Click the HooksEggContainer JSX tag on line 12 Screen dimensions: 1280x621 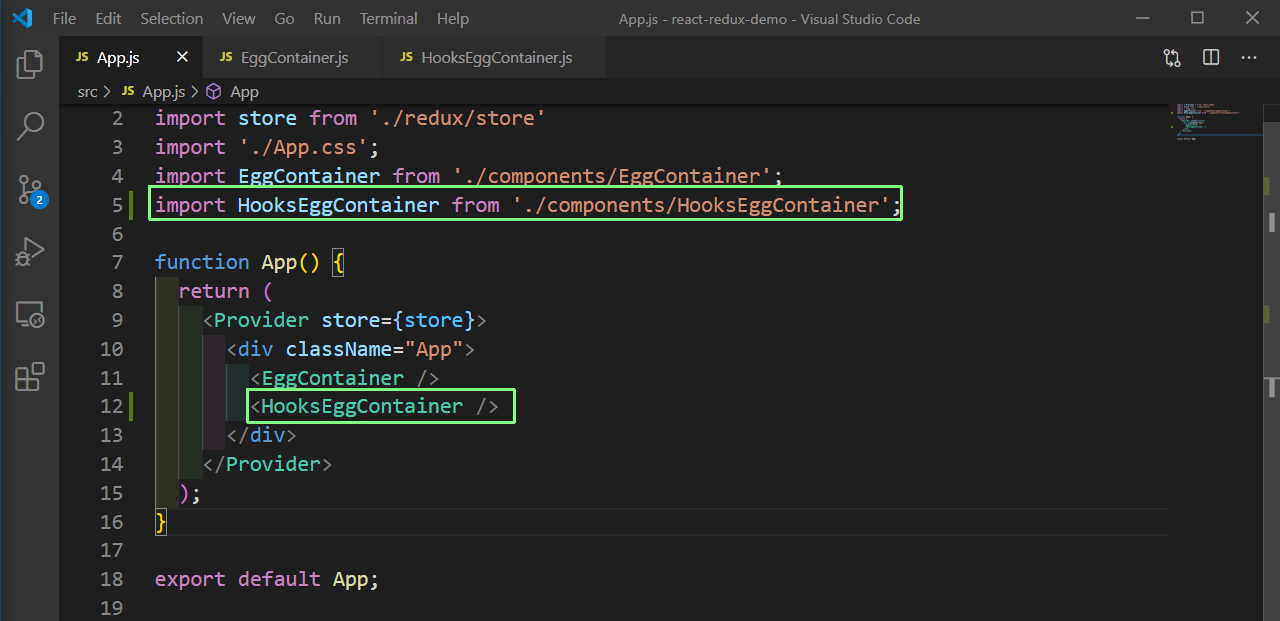374,406
